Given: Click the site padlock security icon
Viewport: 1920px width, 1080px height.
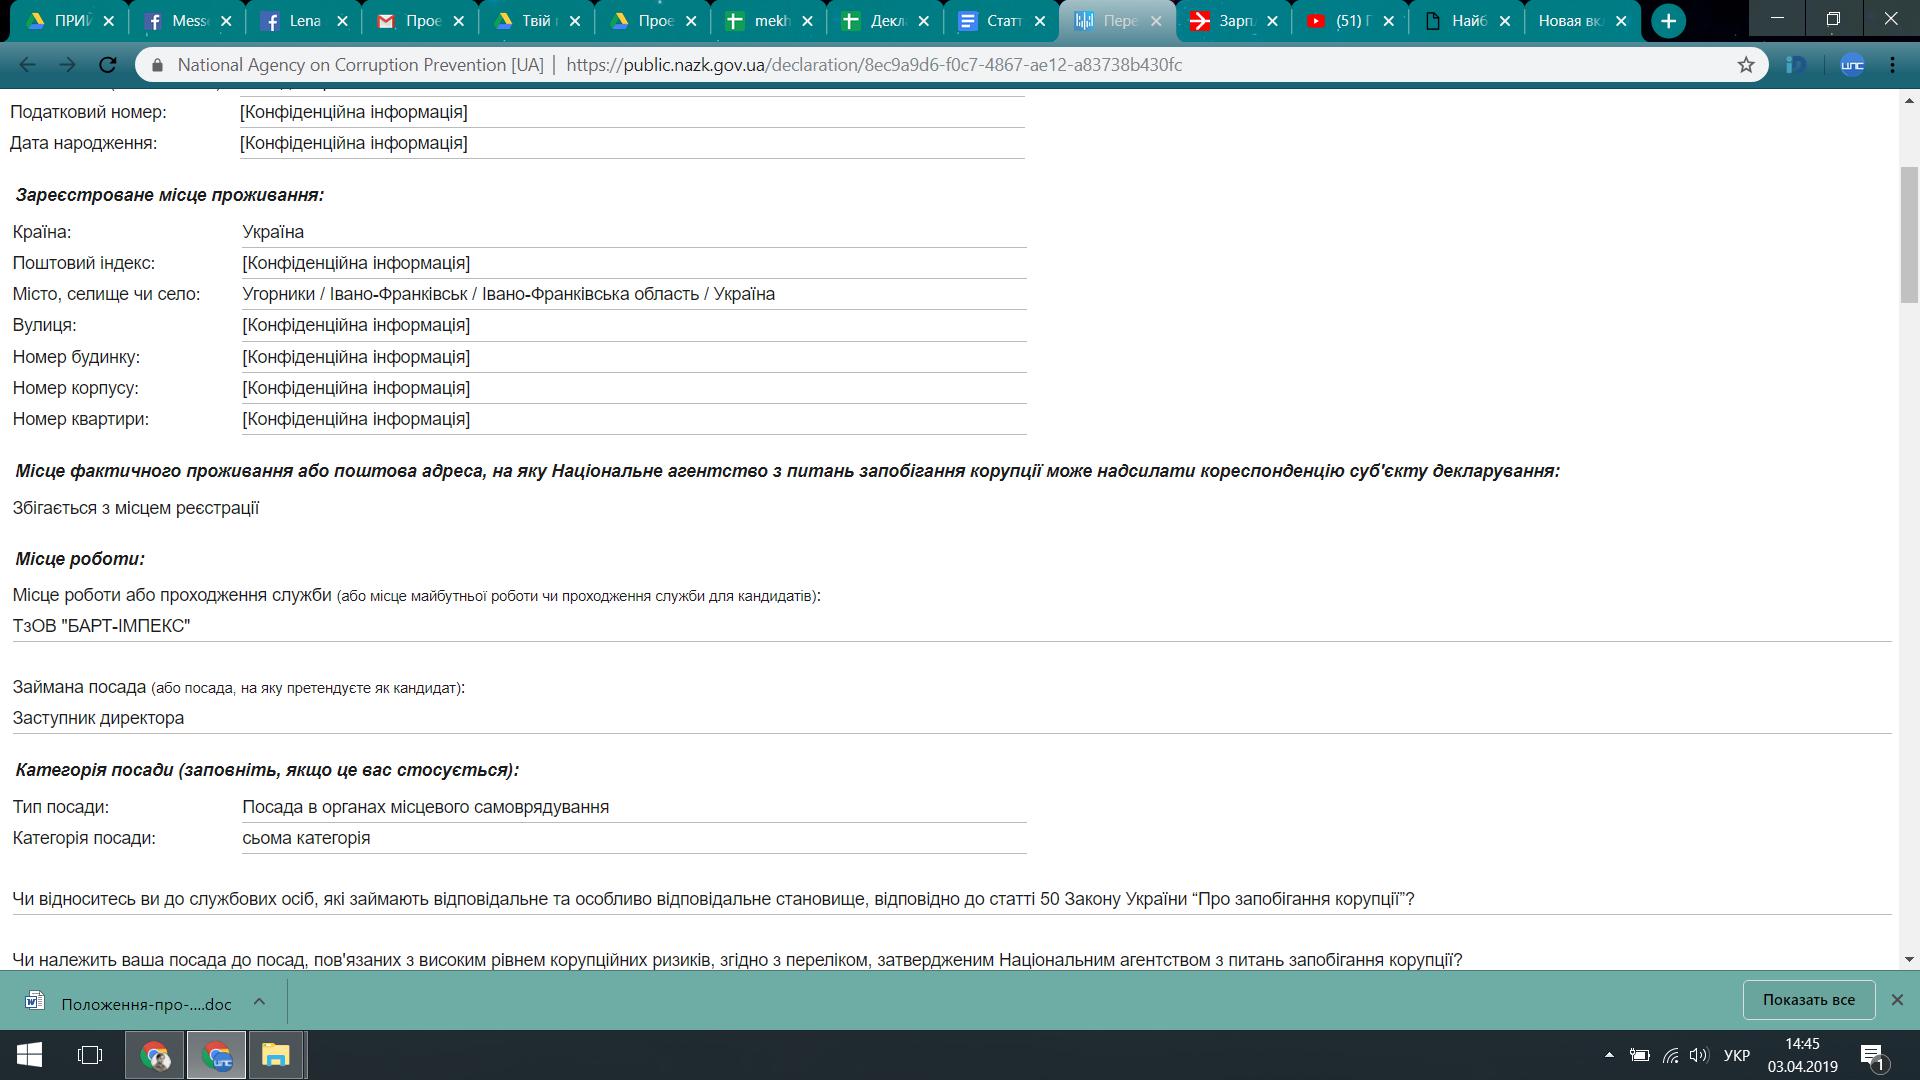Looking at the screenshot, I should [x=157, y=65].
